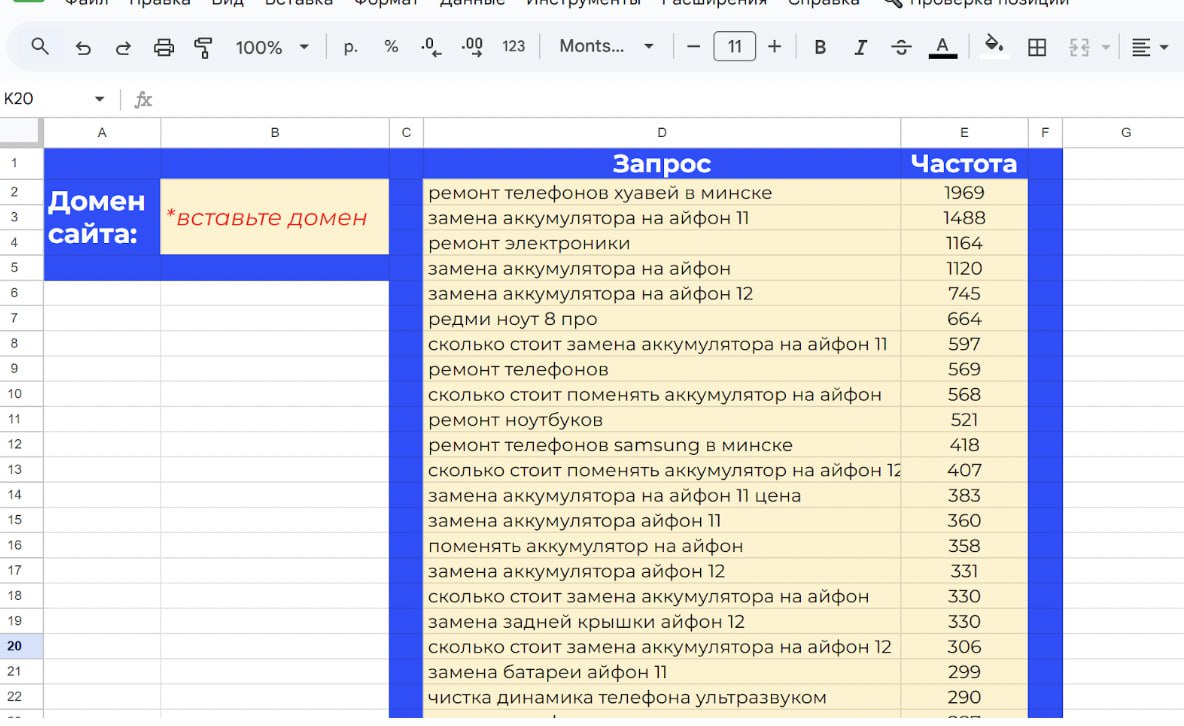Decrease decimal places
The width and height of the screenshot is (1184, 726).
pyautogui.click(x=431, y=47)
